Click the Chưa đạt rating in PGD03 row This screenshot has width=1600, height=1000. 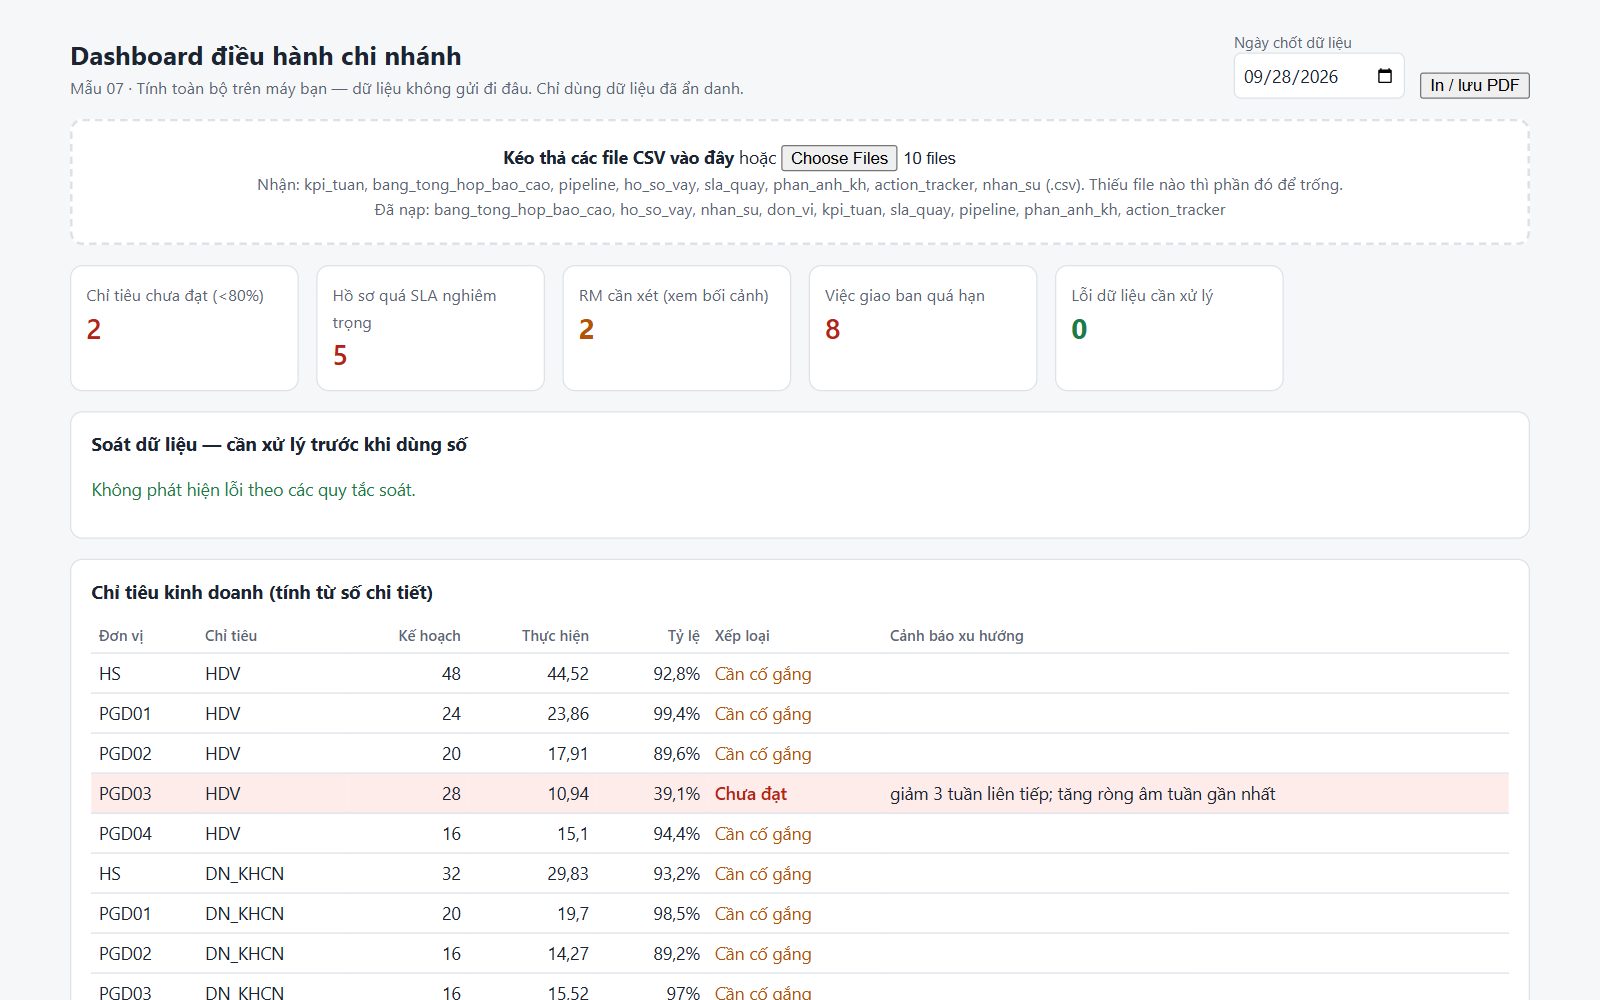750,794
